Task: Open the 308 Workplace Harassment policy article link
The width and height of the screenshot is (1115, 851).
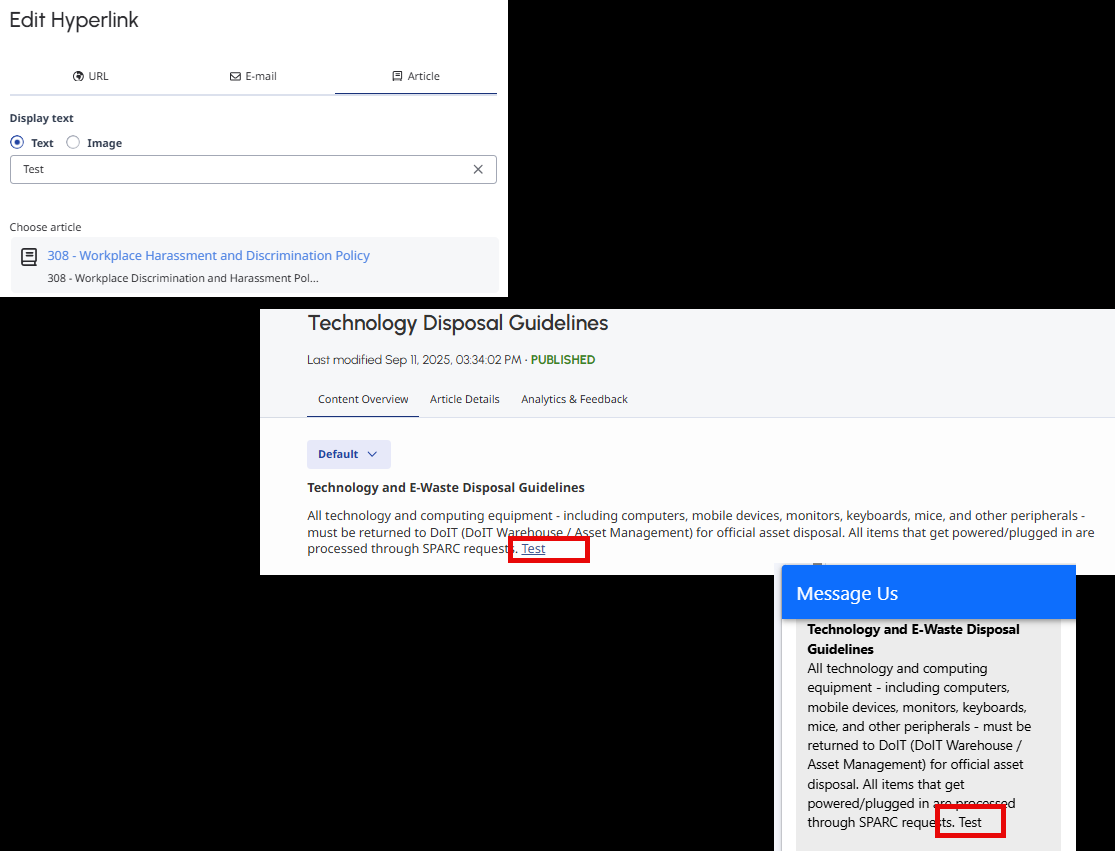Action: pyautogui.click(x=208, y=255)
